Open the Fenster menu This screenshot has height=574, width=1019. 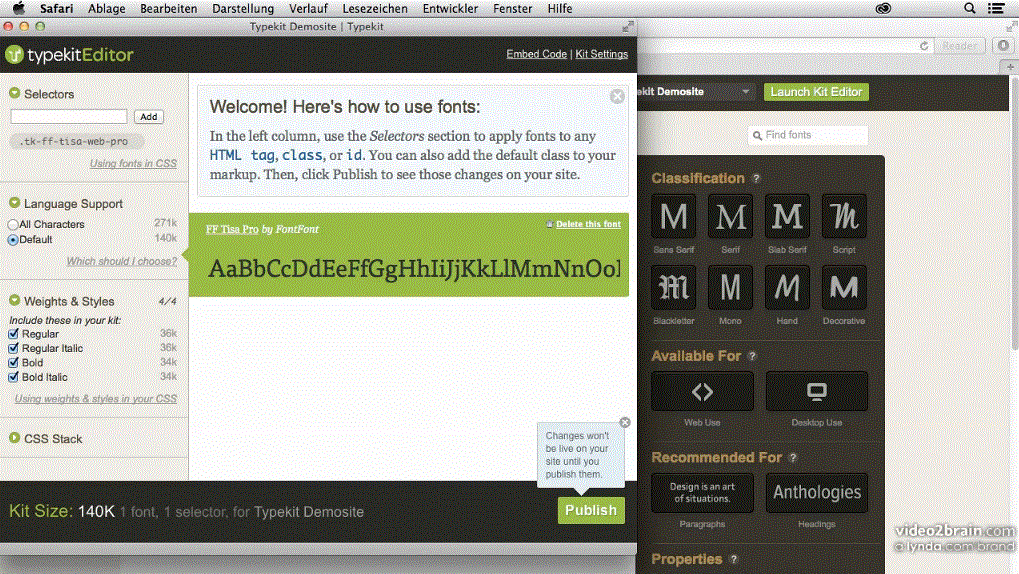(512, 8)
